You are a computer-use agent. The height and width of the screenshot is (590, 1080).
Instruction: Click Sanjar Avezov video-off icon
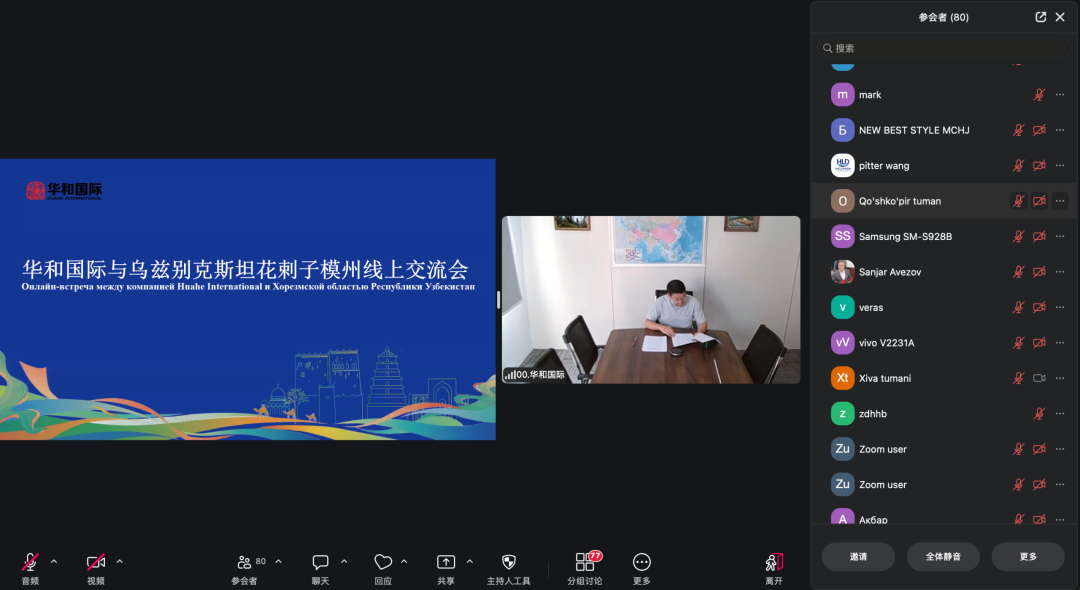click(1039, 272)
